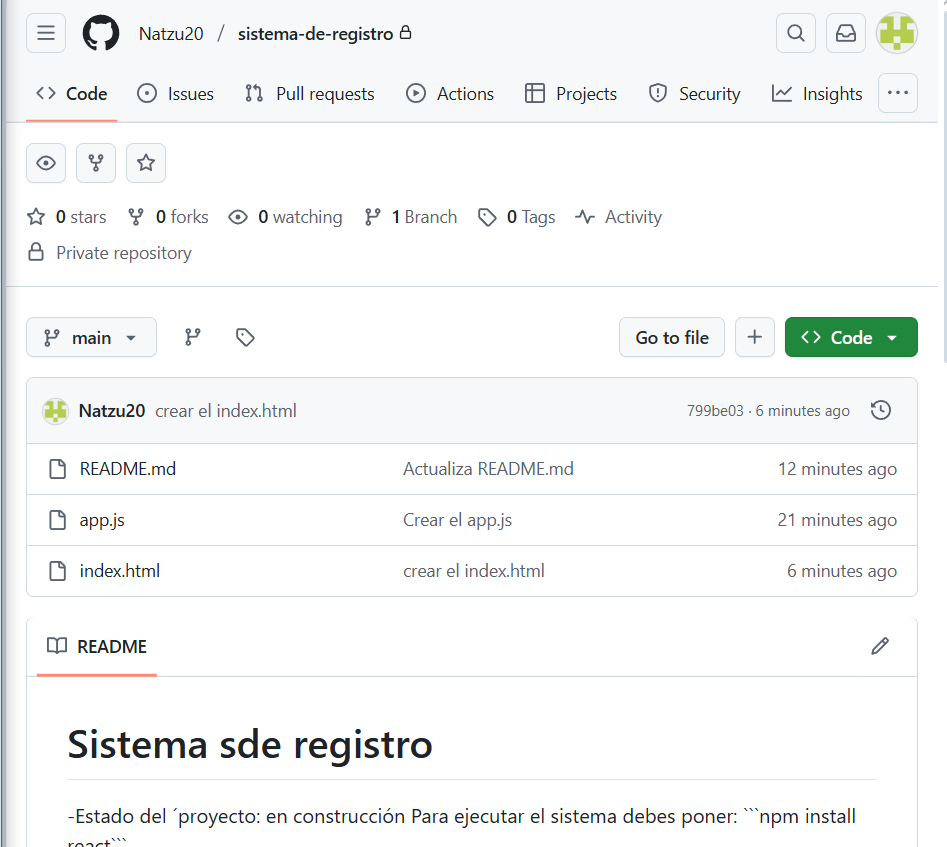Open commit Actualiza README.md
Screen dimensions: 947x847
coord(488,469)
